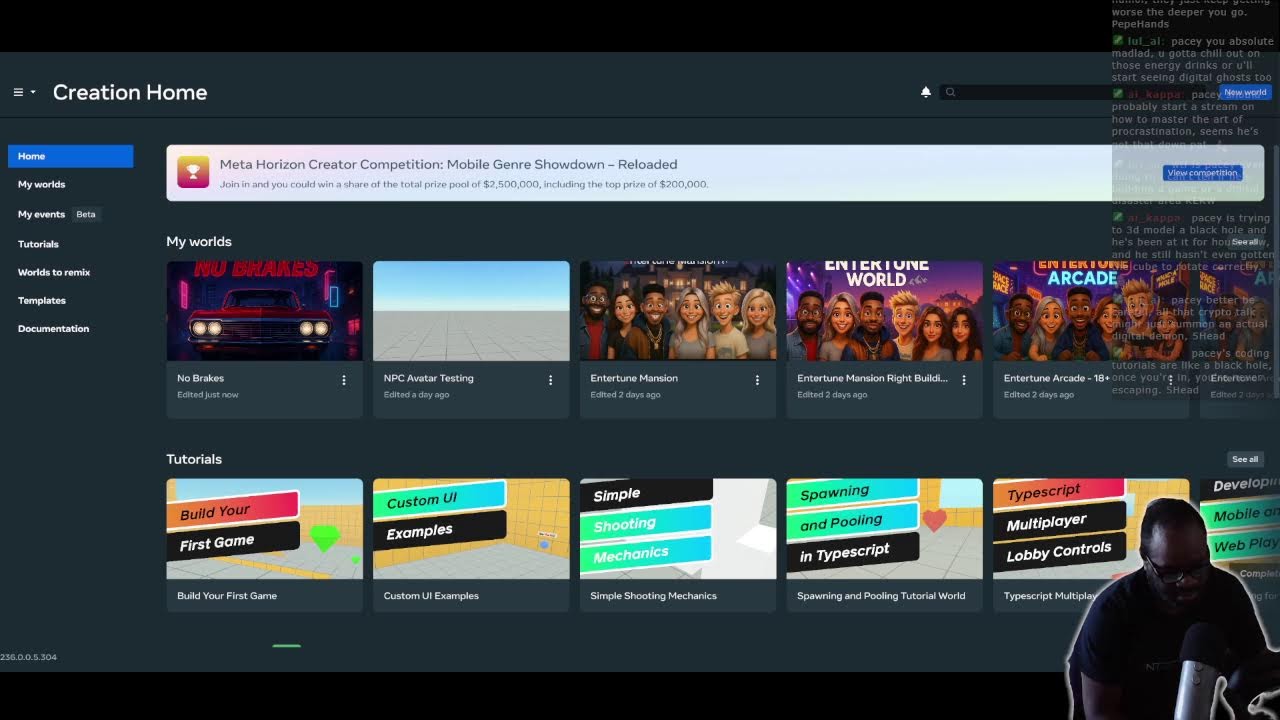The height and width of the screenshot is (720, 1280).
Task: Open the Entertune Mansion thumbnail
Action: tap(678, 311)
